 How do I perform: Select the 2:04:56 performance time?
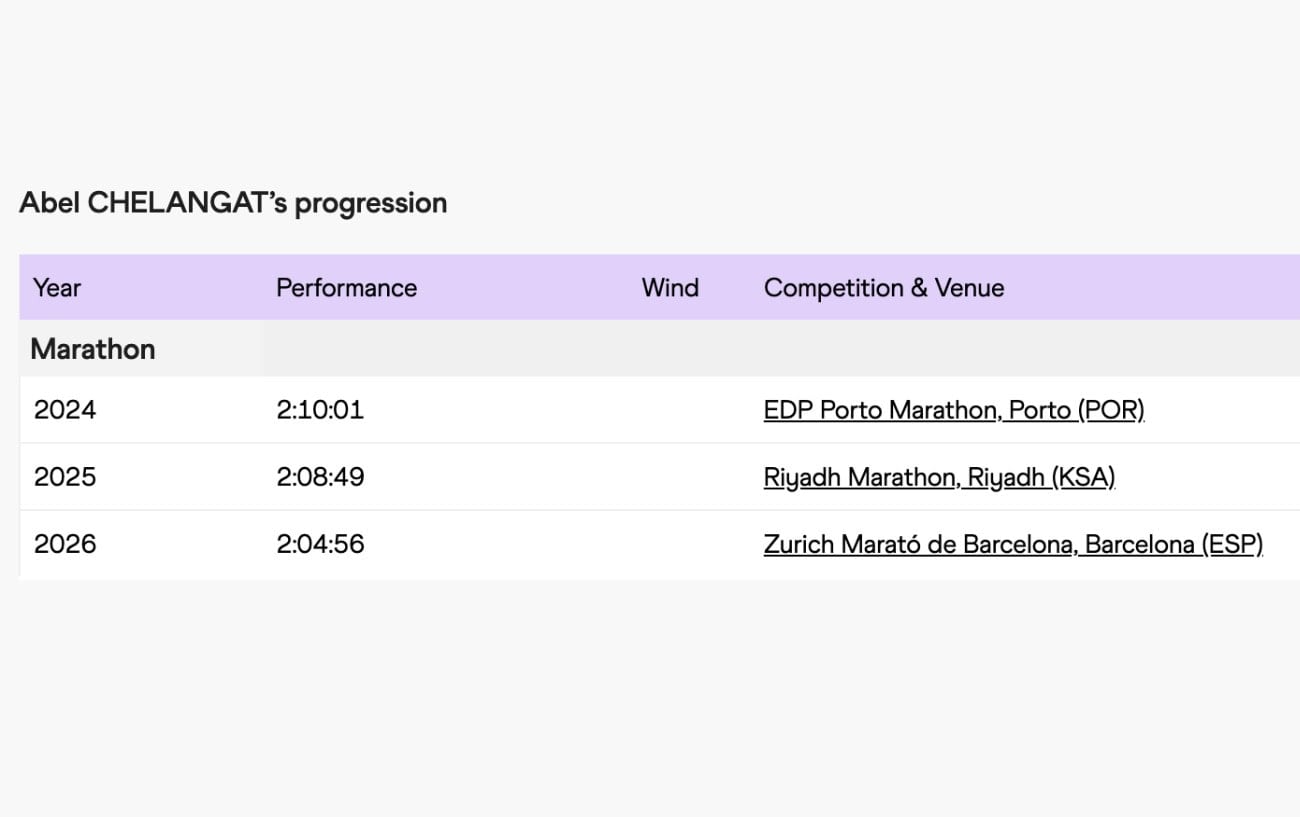tap(320, 544)
